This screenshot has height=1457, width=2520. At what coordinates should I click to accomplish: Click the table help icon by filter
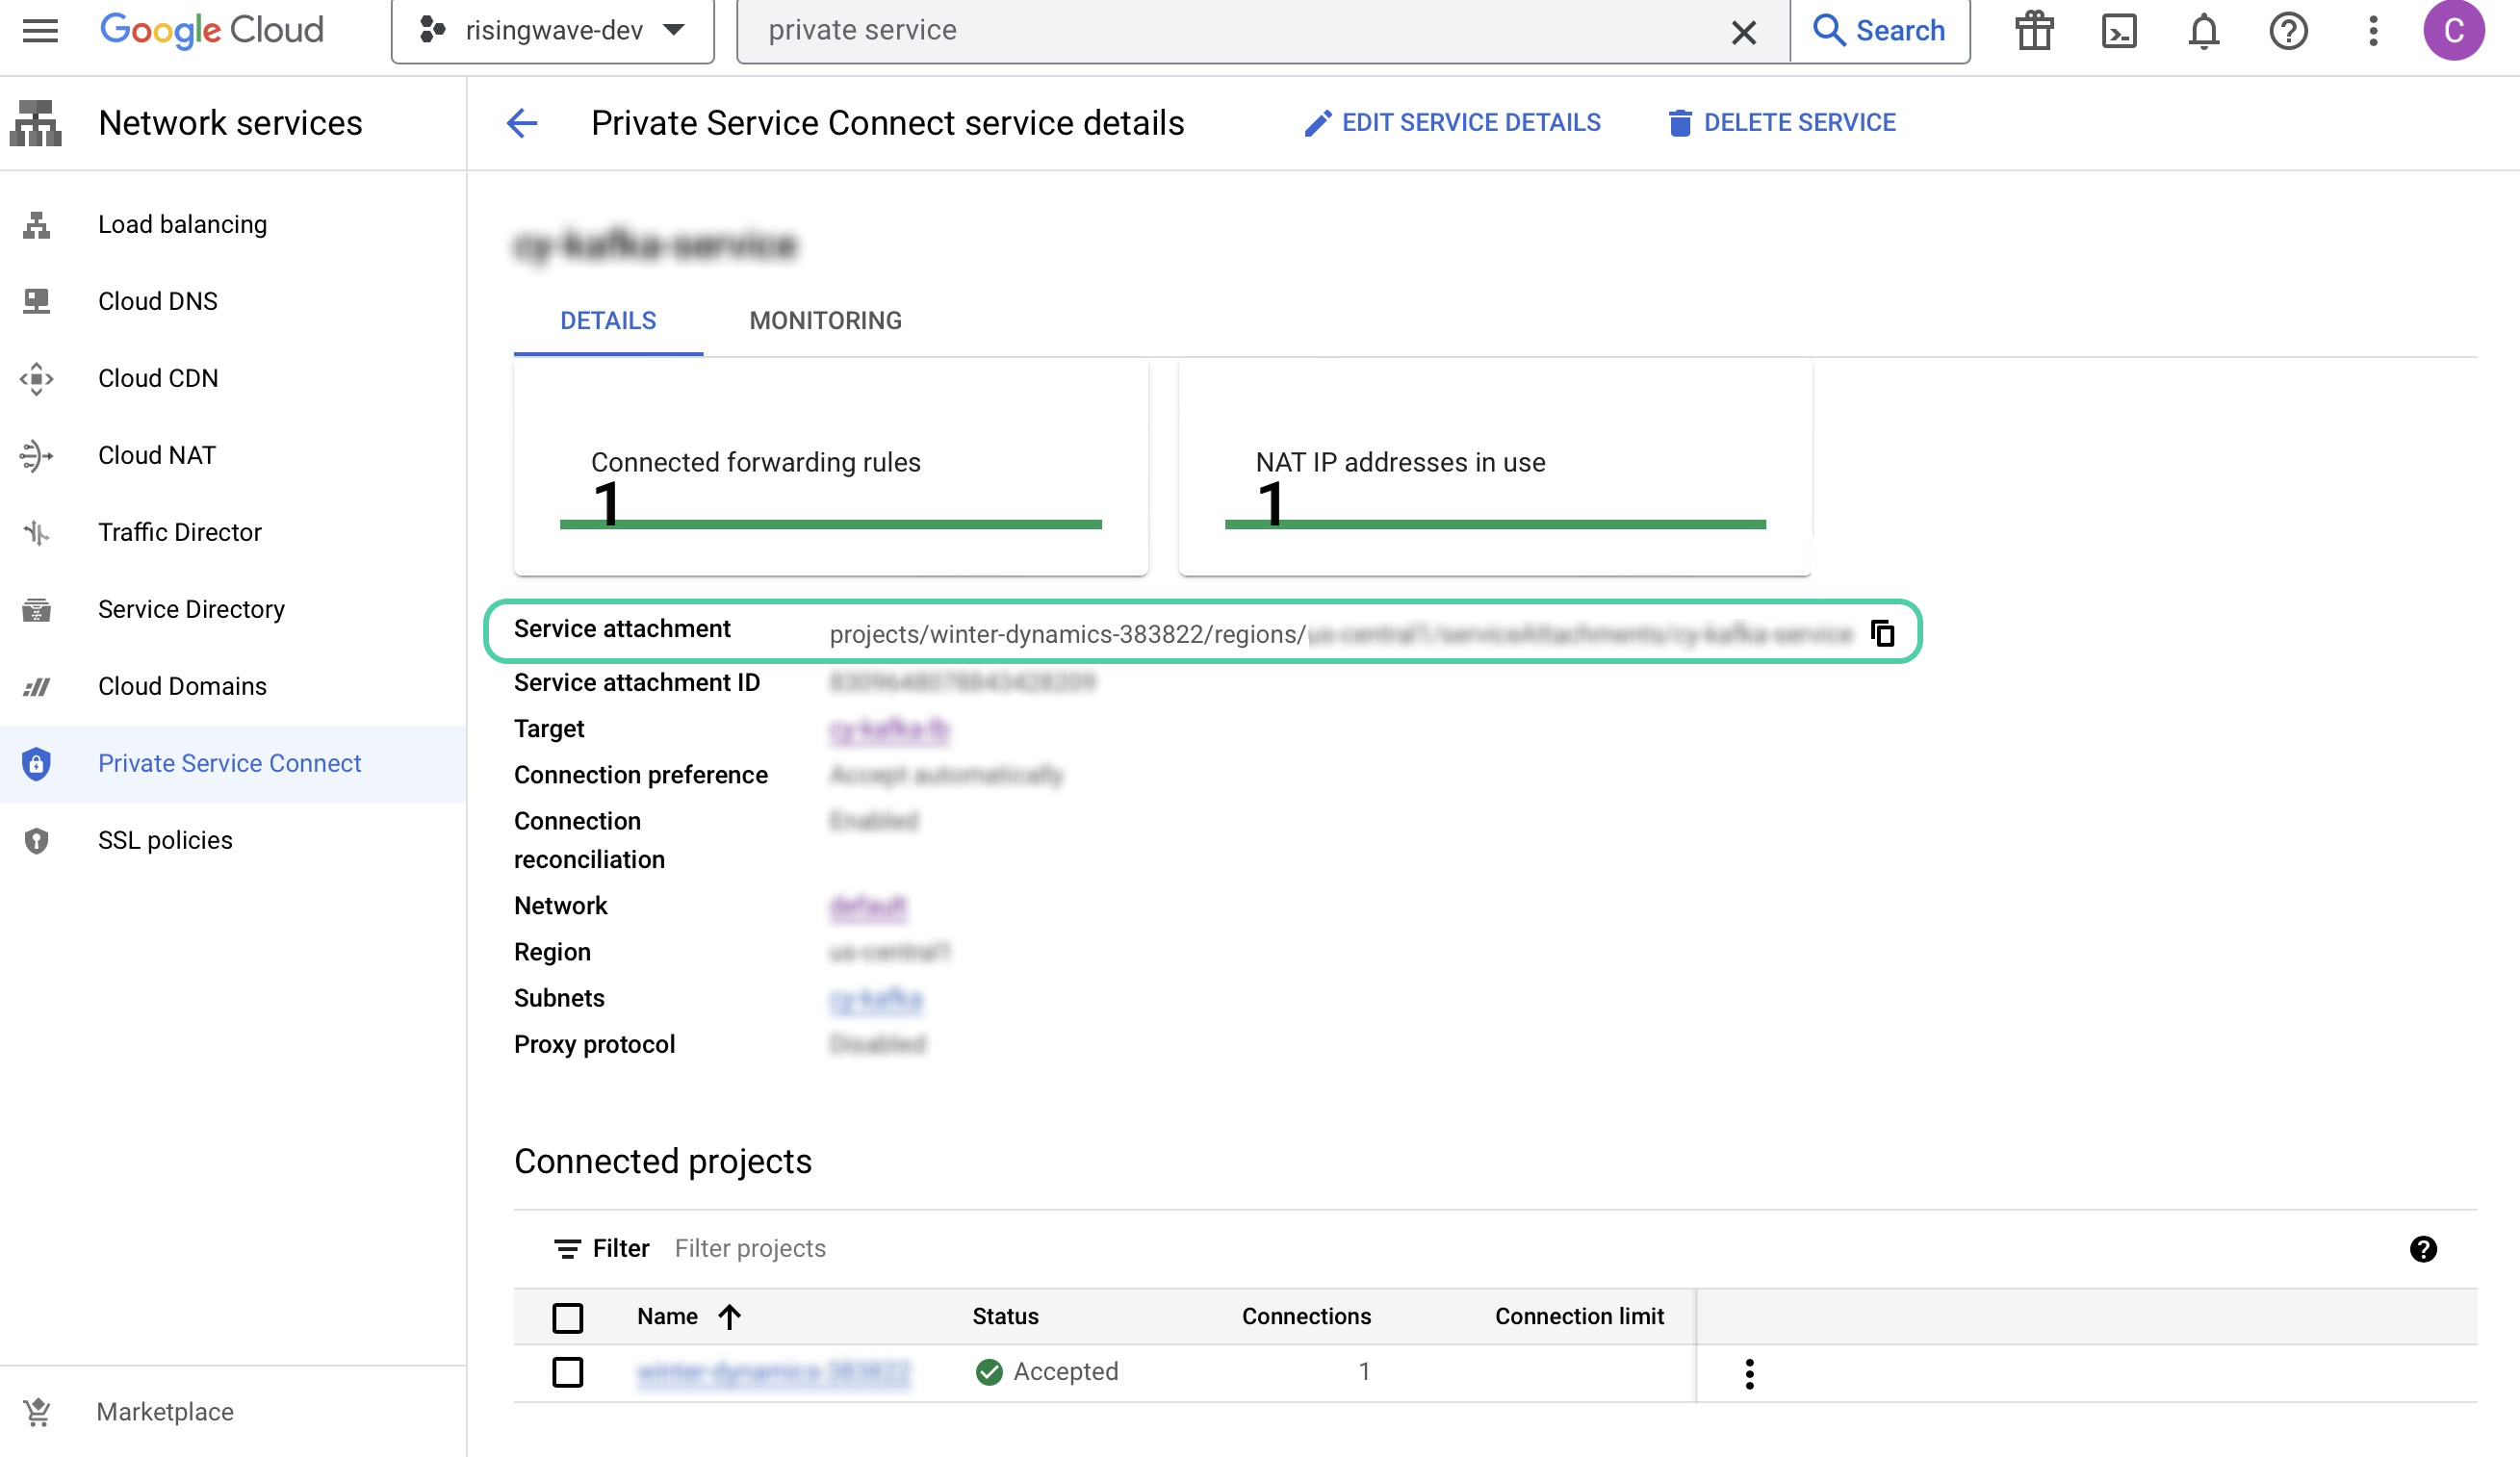(2423, 1248)
